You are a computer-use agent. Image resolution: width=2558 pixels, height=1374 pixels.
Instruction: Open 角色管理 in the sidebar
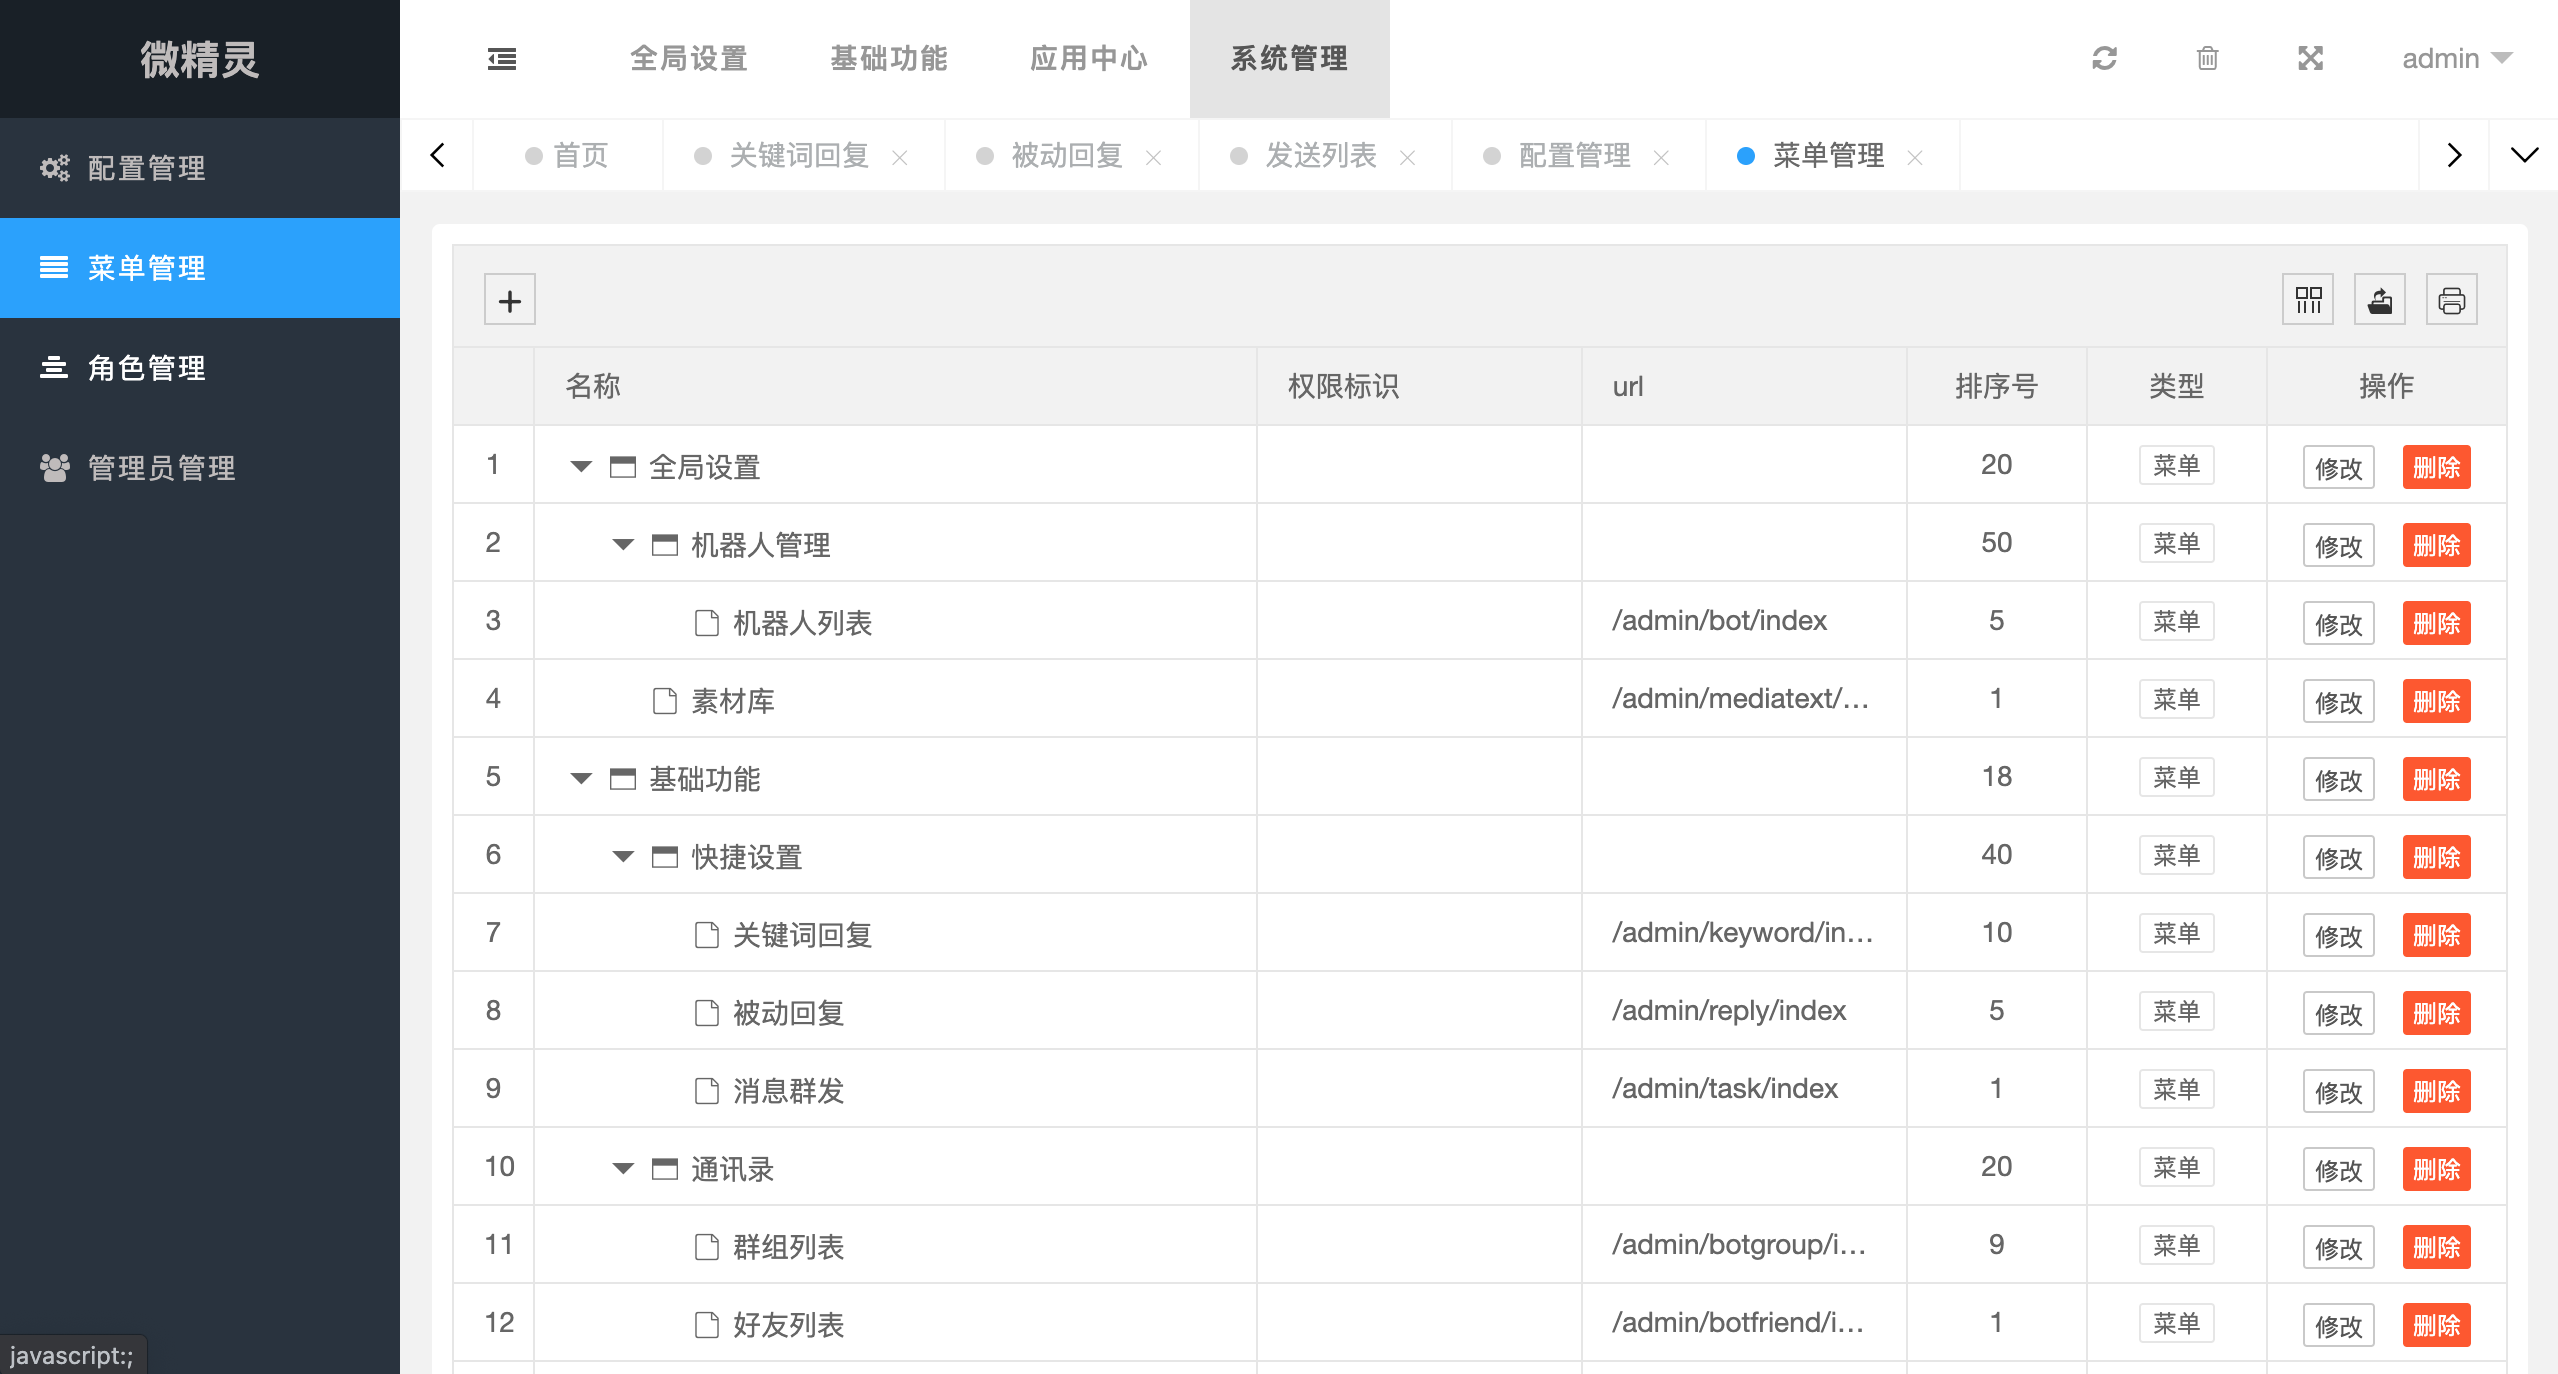(x=147, y=368)
